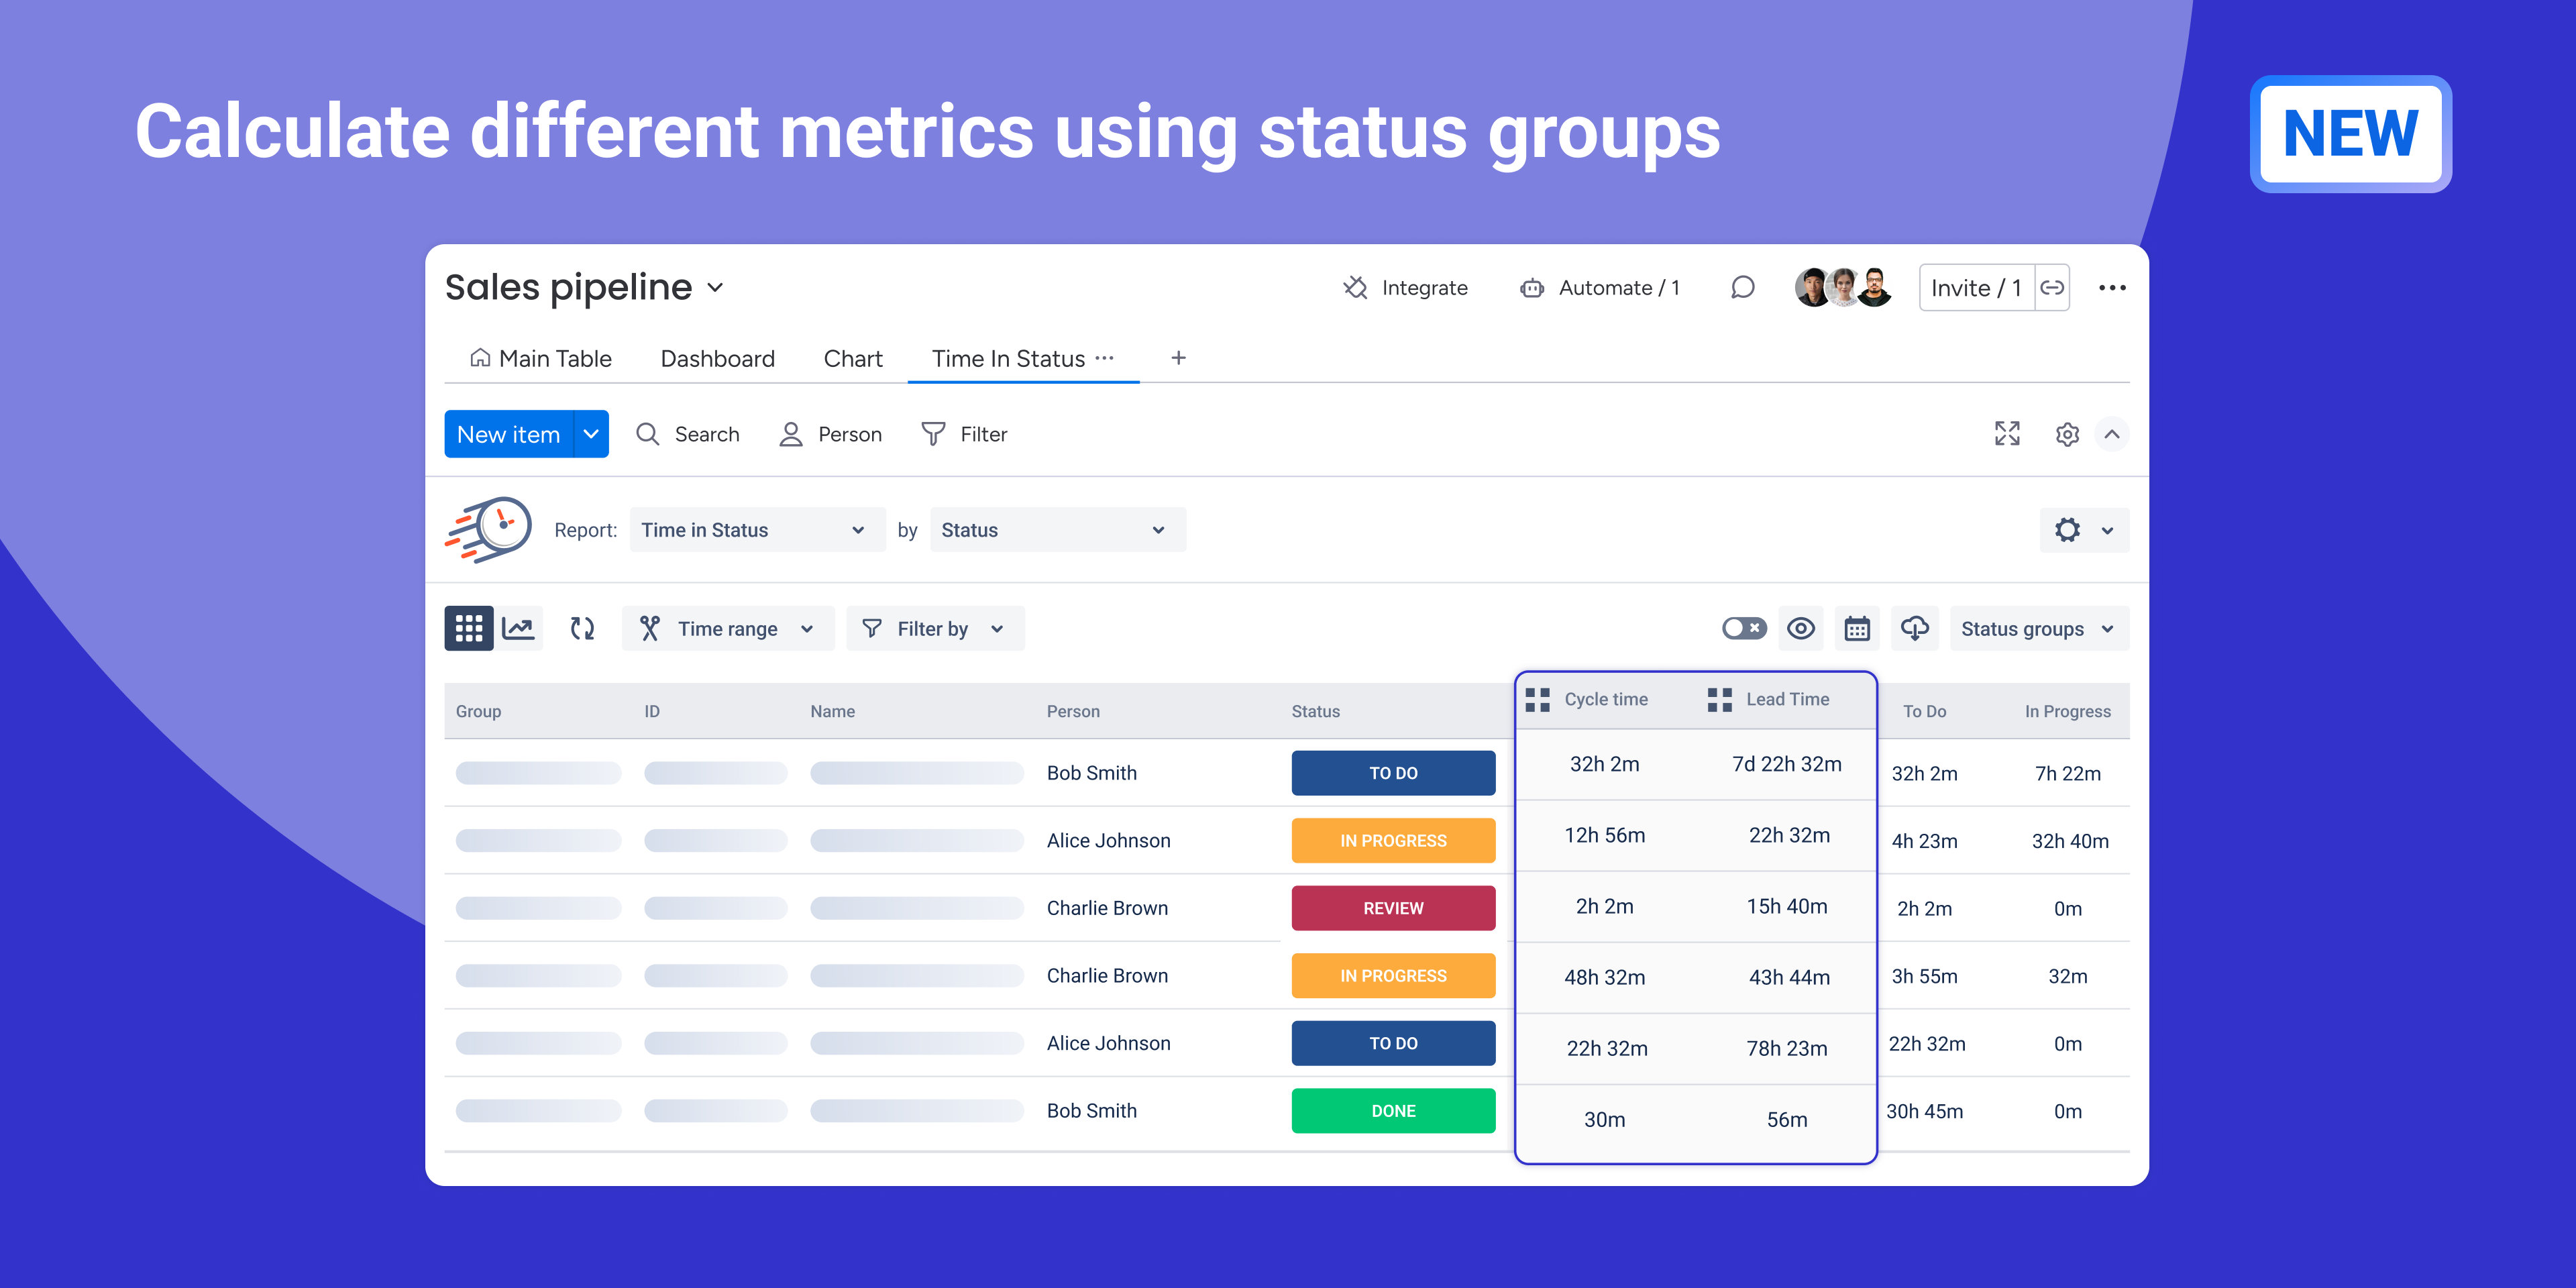The image size is (2576, 1288).
Task: Expand the Time range dropdown
Action: click(x=728, y=628)
